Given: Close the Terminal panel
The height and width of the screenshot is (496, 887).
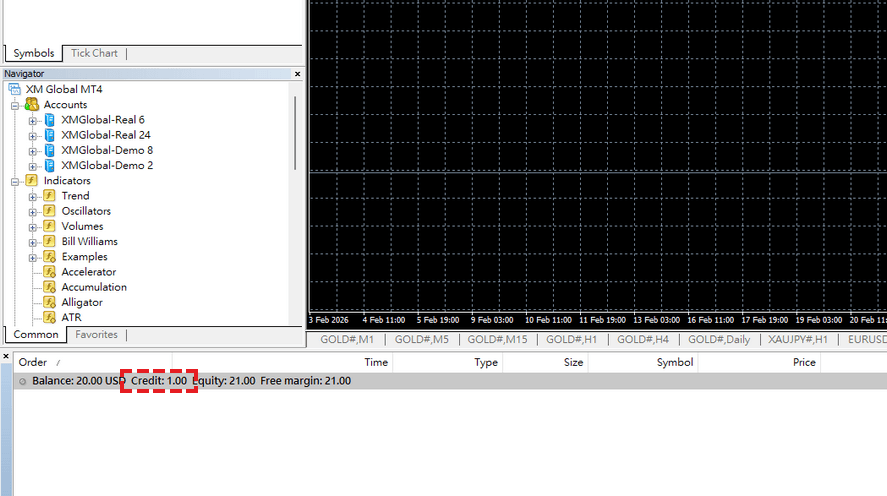Looking at the screenshot, I should click(6, 356).
